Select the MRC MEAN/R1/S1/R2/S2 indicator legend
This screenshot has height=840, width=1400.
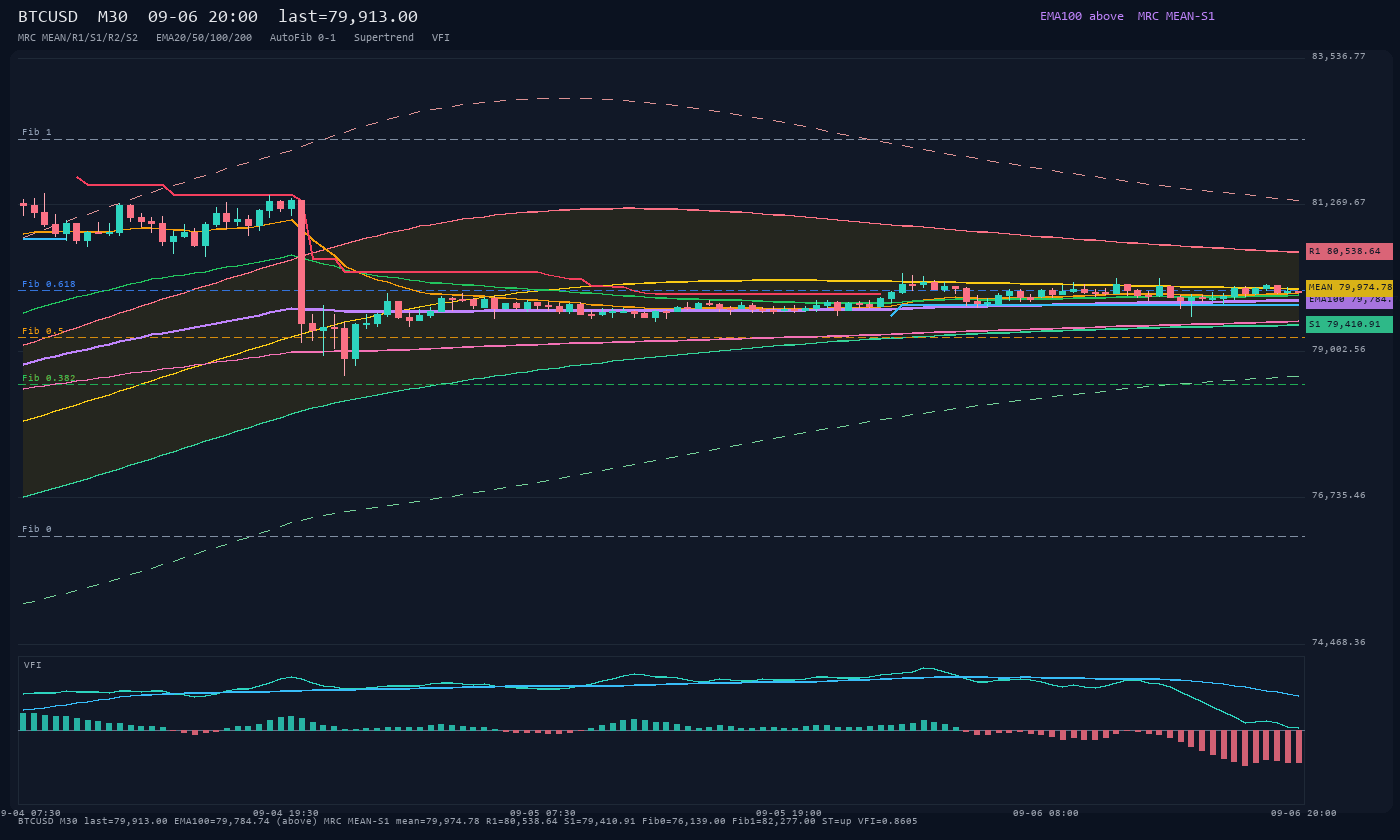coord(78,38)
